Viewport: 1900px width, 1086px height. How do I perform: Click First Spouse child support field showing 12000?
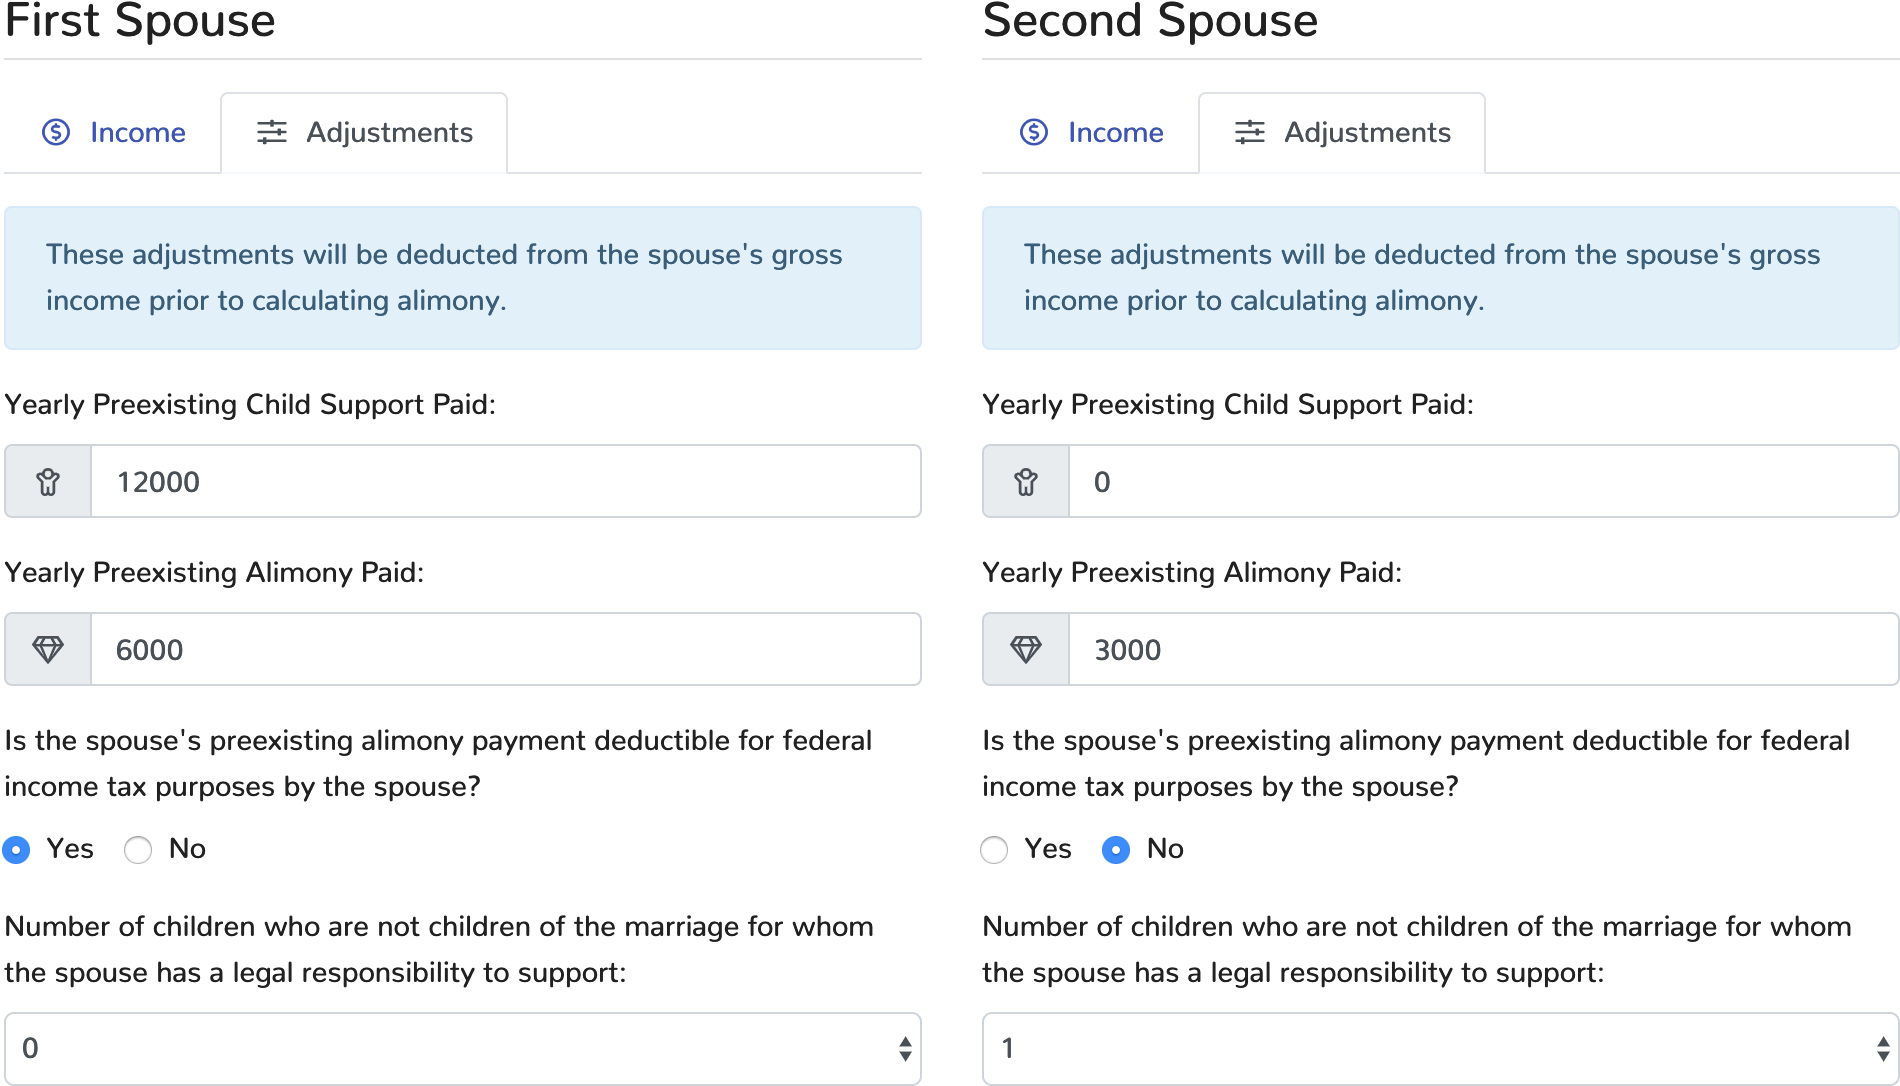click(x=505, y=482)
